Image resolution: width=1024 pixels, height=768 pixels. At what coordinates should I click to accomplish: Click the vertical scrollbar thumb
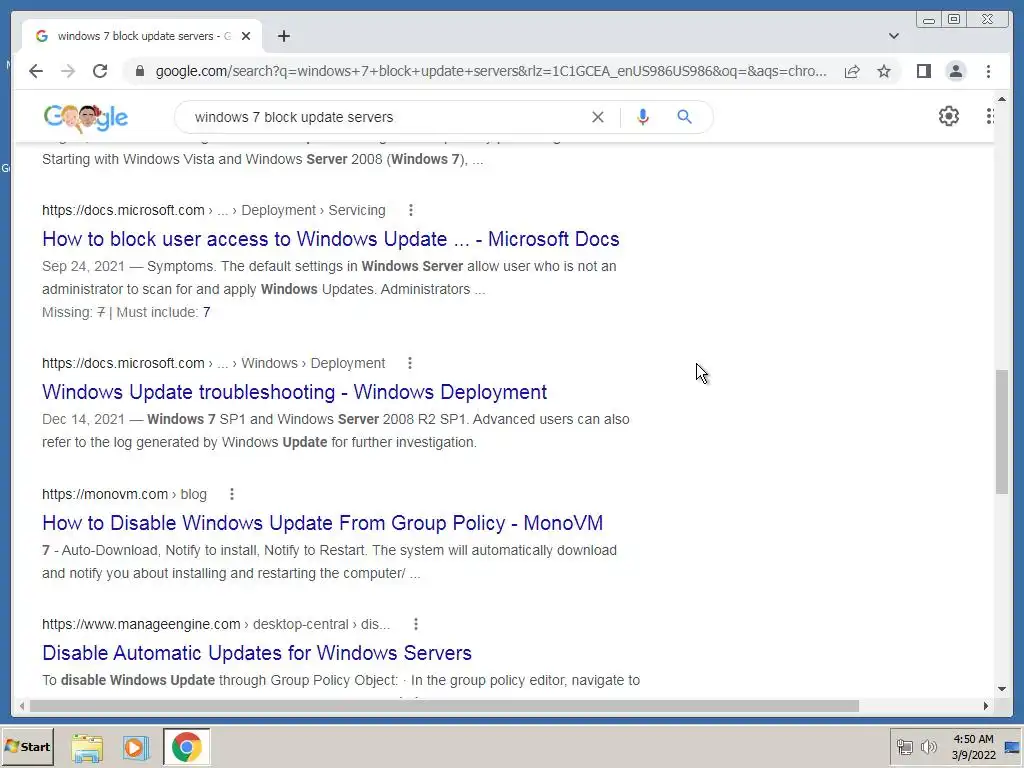[1002, 432]
